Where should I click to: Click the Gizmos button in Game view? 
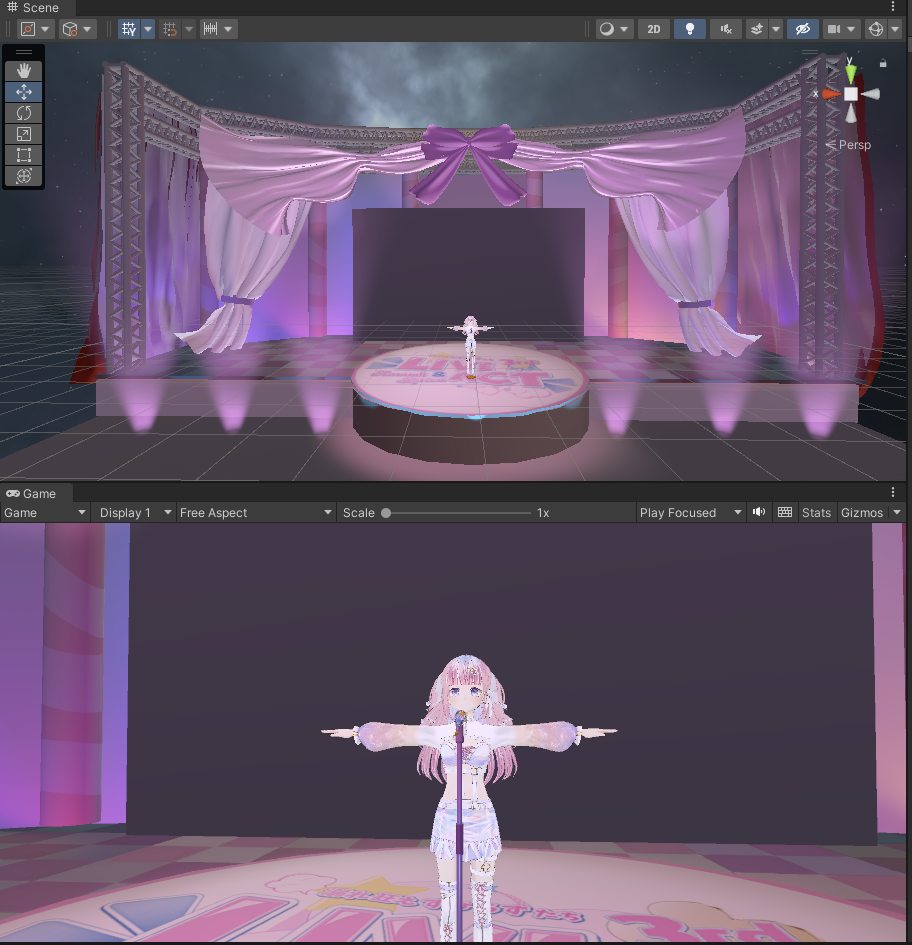point(861,512)
